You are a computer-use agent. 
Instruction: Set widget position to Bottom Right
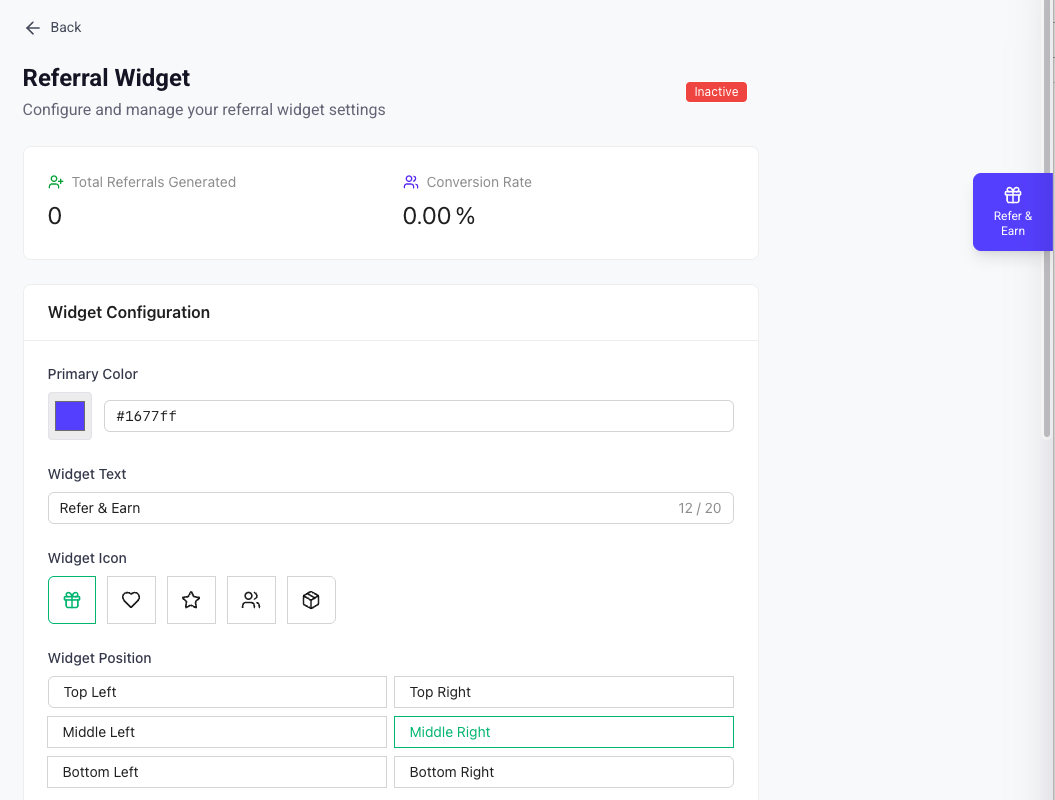(564, 772)
